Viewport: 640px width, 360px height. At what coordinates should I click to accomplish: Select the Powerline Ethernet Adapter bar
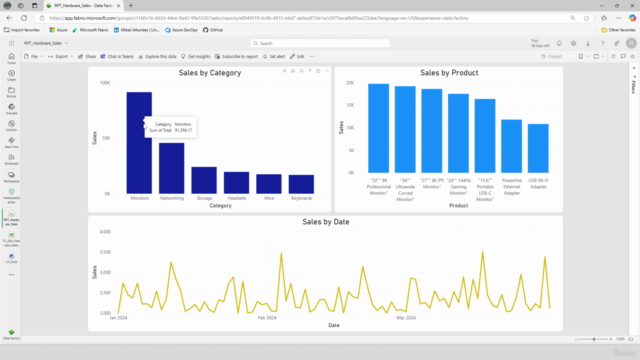tap(511, 146)
